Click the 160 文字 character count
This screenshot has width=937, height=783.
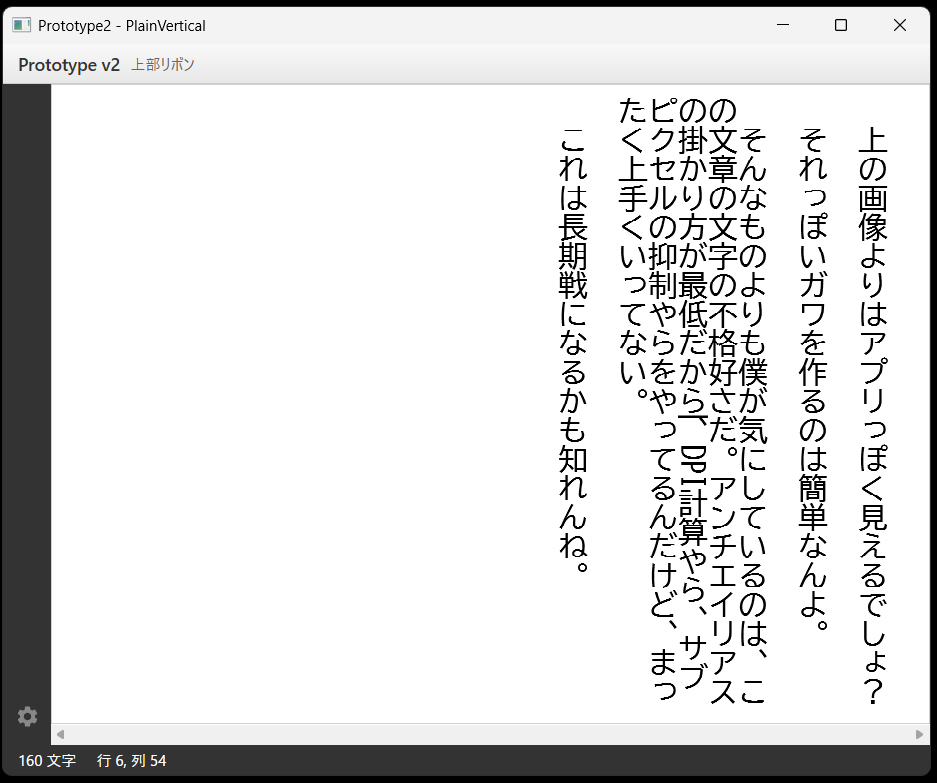coord(47,761)
